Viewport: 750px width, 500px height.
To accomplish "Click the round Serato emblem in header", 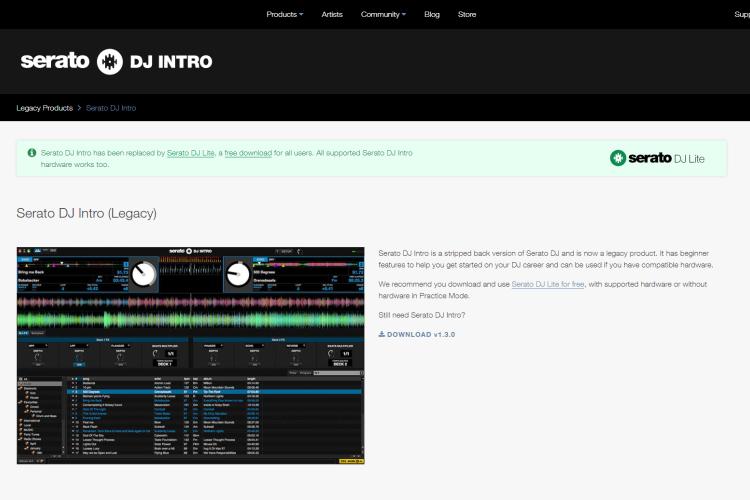I will pos(110,62).
